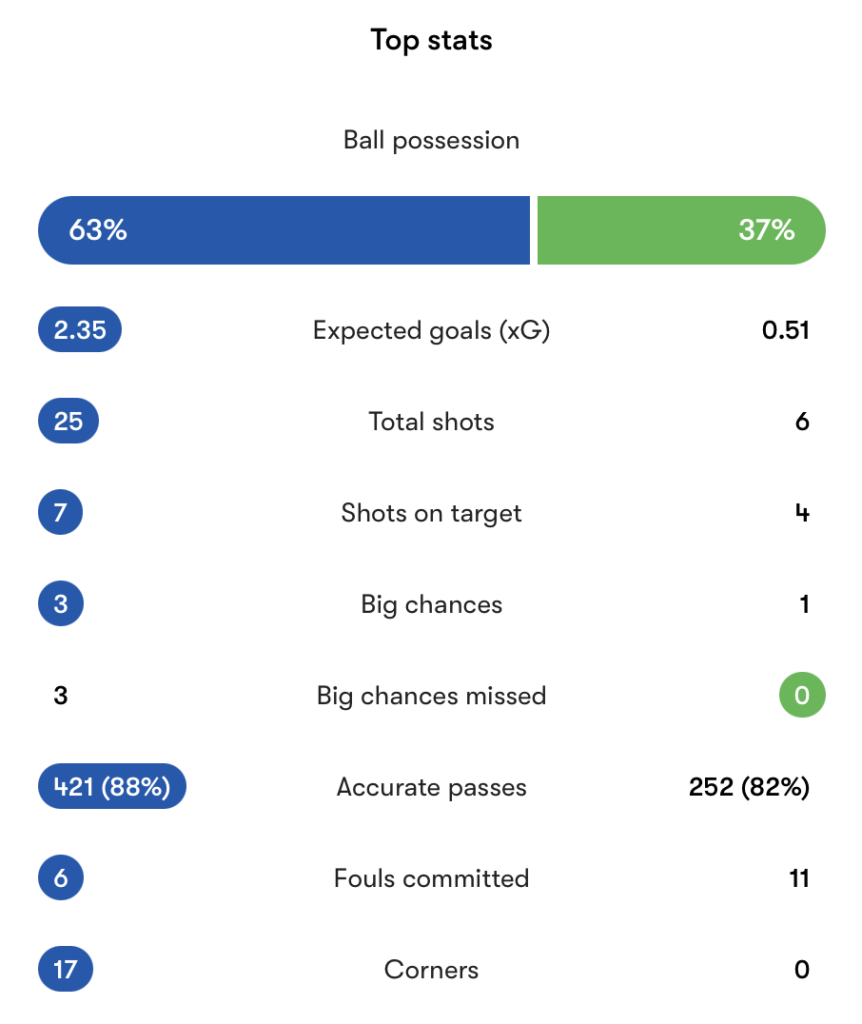Screen dimensions: 862x1024
Task: Click the green 37% possession bar
Action: (681, 230)
